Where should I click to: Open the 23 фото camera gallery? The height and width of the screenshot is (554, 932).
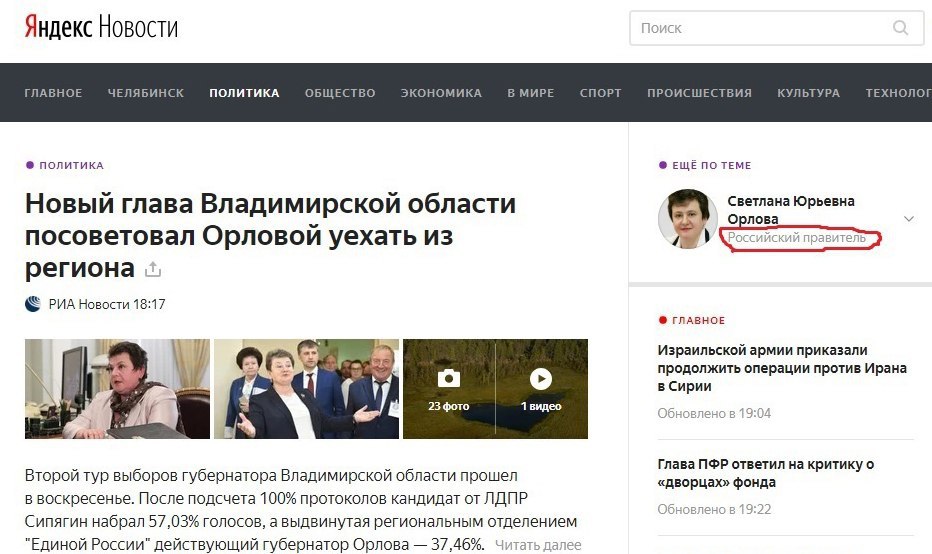coord(449,389)
